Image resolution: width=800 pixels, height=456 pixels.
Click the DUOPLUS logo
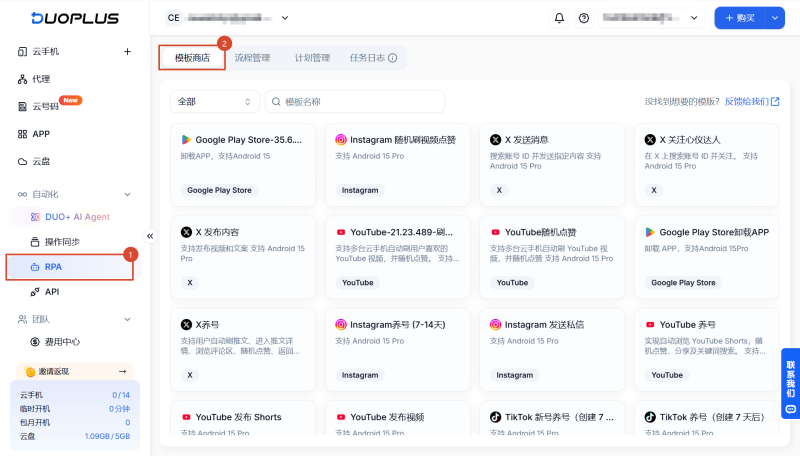[75, 18]
